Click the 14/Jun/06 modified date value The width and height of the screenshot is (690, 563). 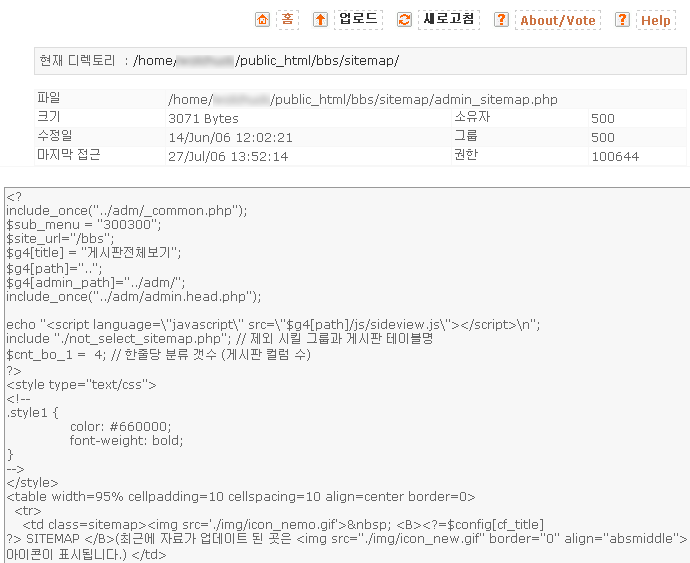point(230,137)
